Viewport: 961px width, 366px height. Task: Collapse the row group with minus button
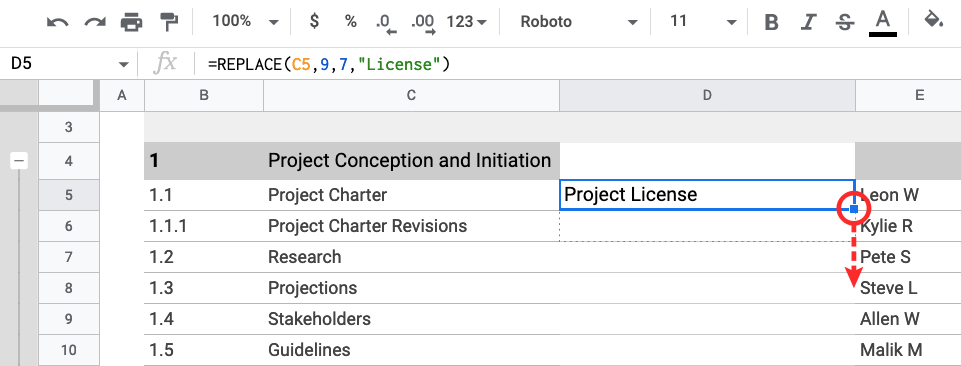coord(20,161)
